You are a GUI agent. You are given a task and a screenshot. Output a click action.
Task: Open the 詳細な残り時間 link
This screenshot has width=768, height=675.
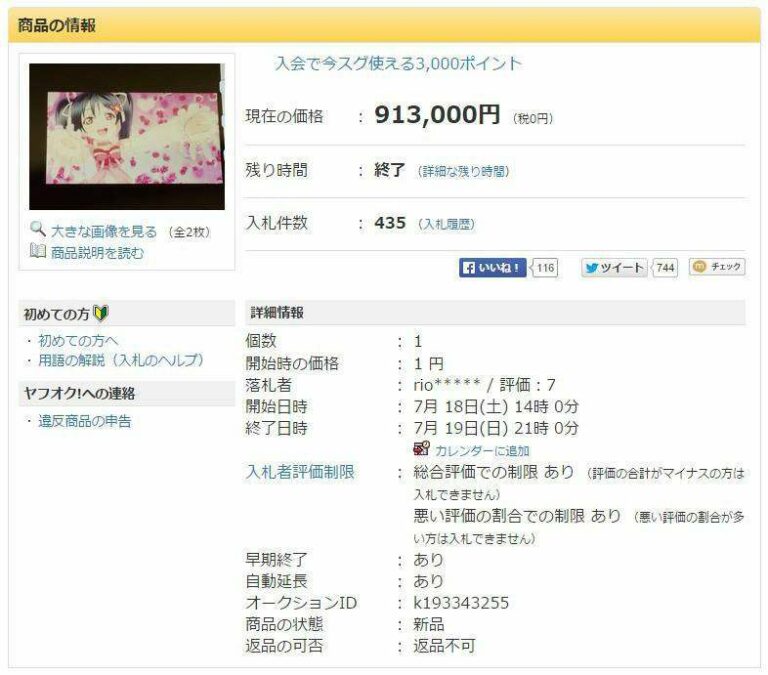[463, 171]
